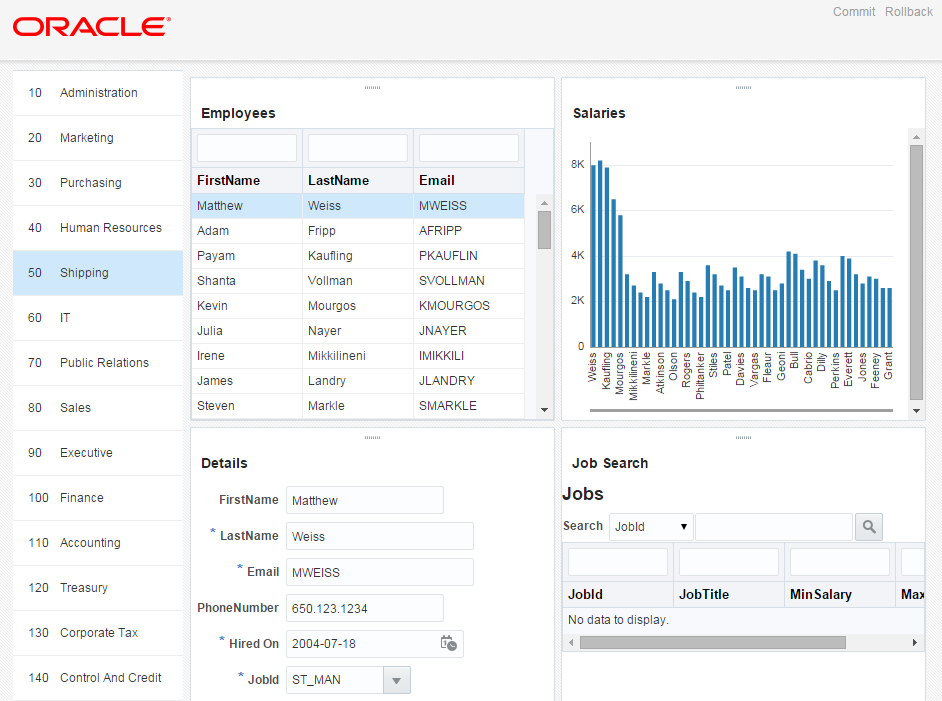Screen dimensions: 942x701
Task: Sort by LastName column header
Action: click(x=358, y=181)
